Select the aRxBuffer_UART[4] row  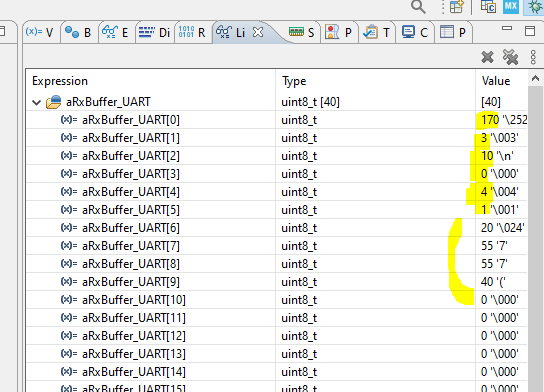[x=277, y=192]
